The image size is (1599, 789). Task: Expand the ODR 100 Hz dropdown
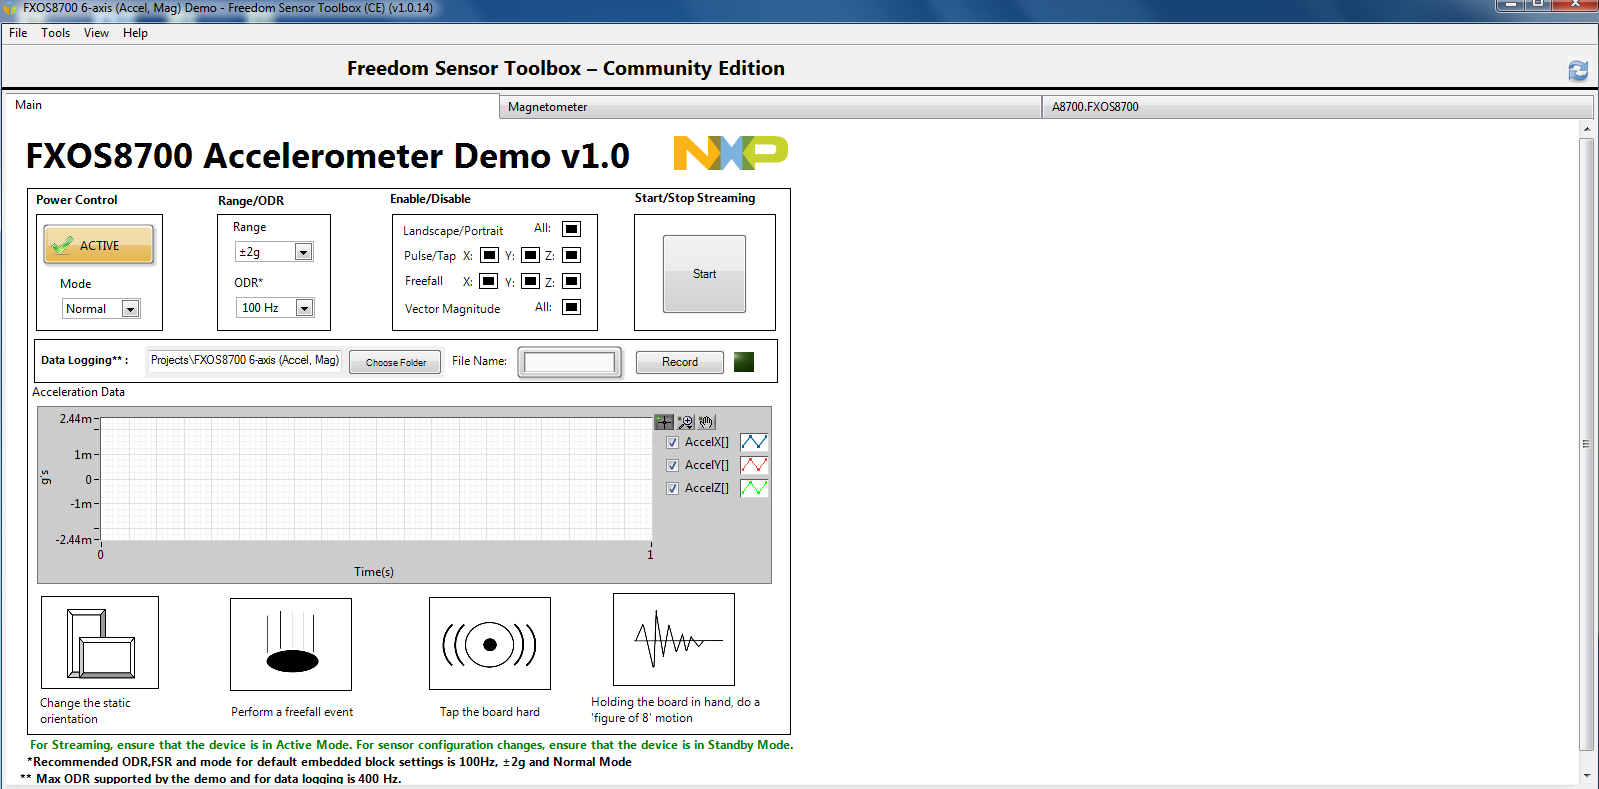pyautogui.click(x=304, y=308)
